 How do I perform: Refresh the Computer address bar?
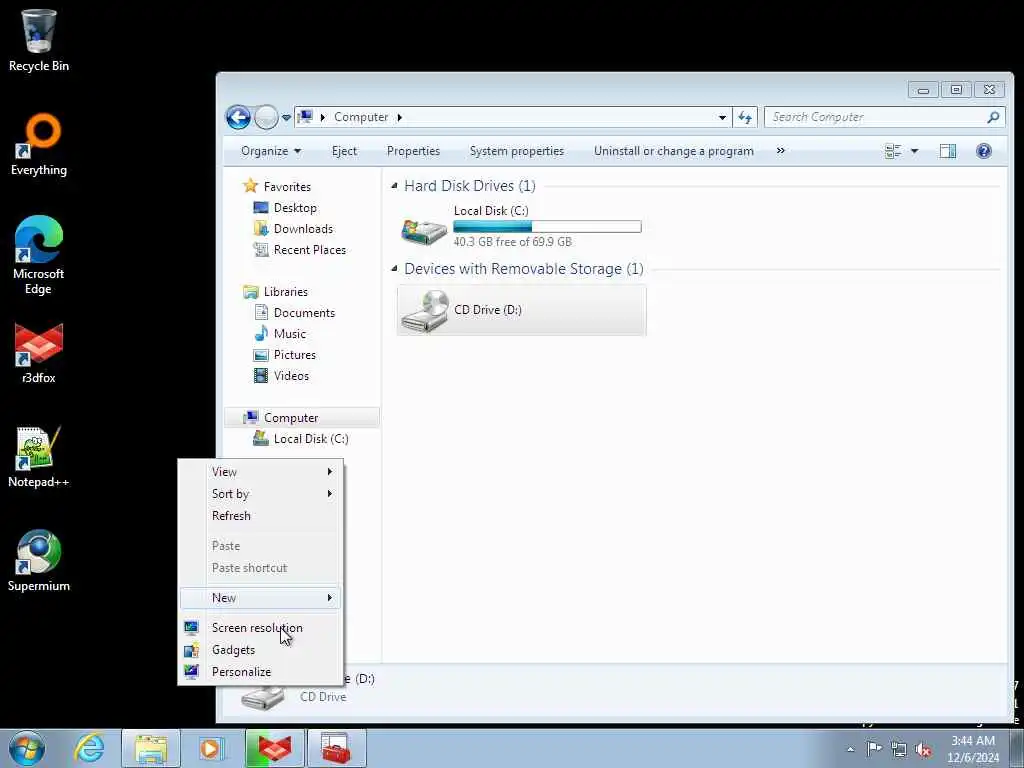(x=745, y=118)
